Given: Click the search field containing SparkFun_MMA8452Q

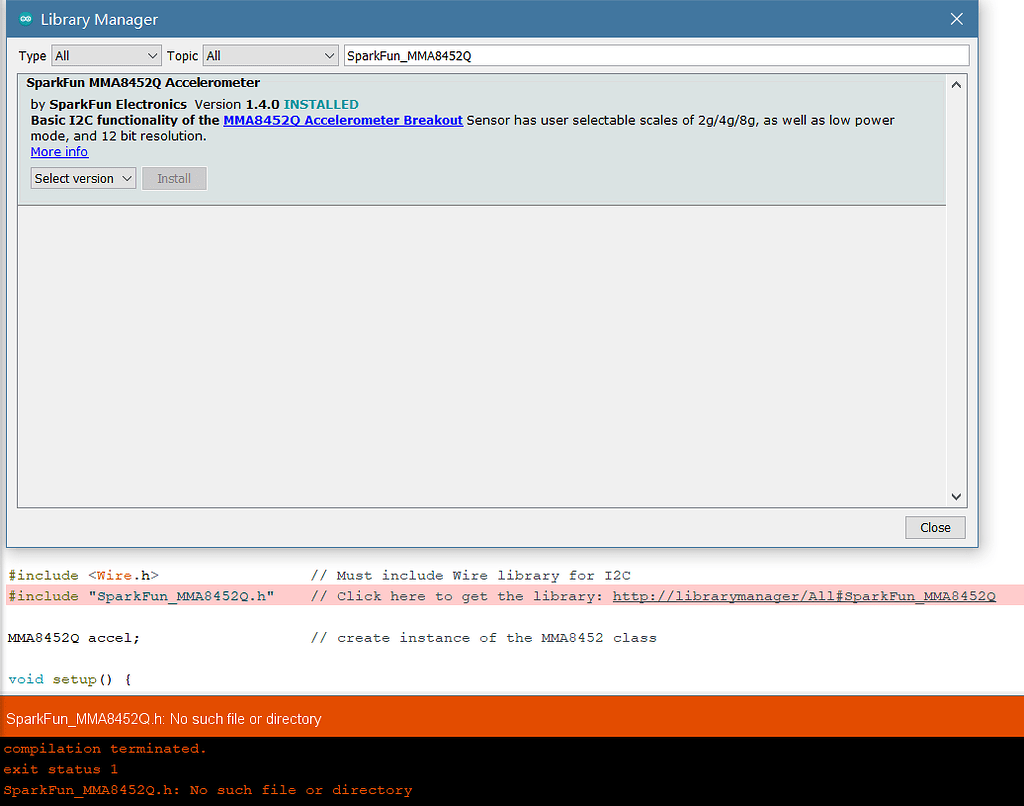Looking at the screenshot, I should pos(655,55).
